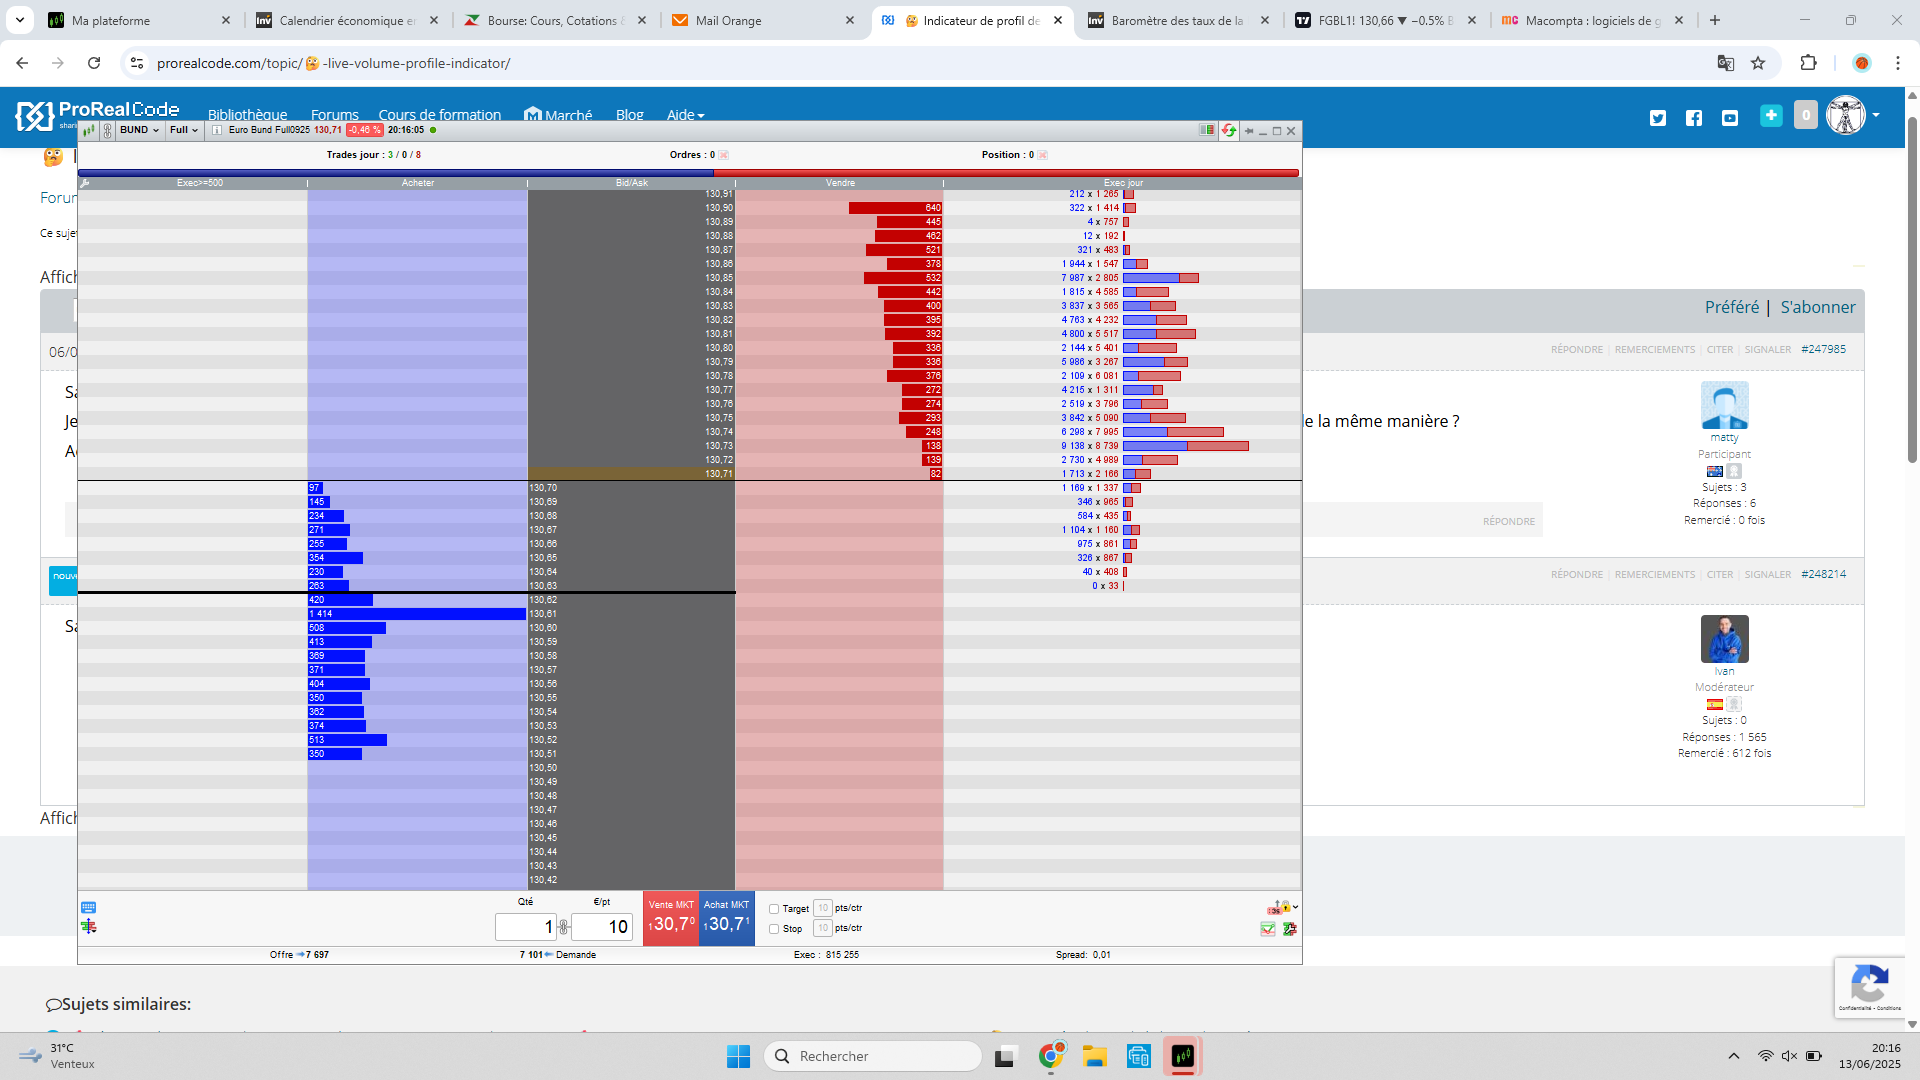Toggle the order book column layout icon
1920x1080 pixels.
1207,130
